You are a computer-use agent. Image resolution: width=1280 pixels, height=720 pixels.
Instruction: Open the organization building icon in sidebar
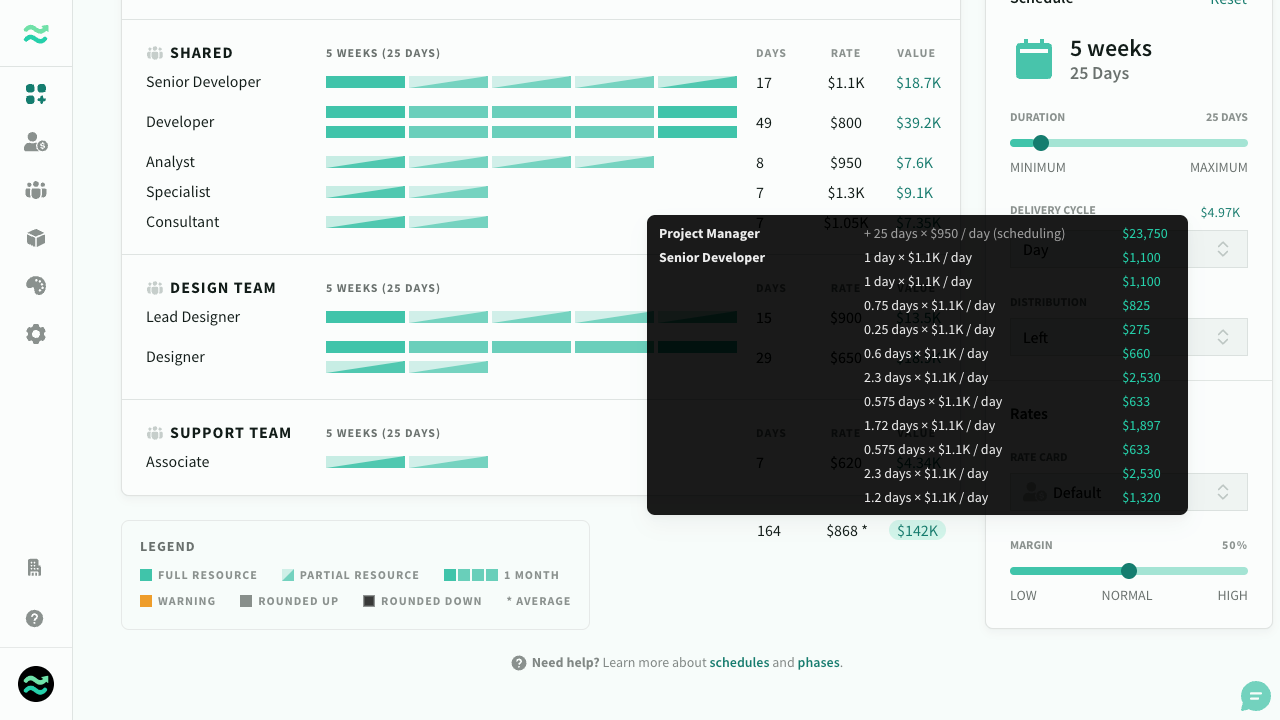click(x=35, y=568)
